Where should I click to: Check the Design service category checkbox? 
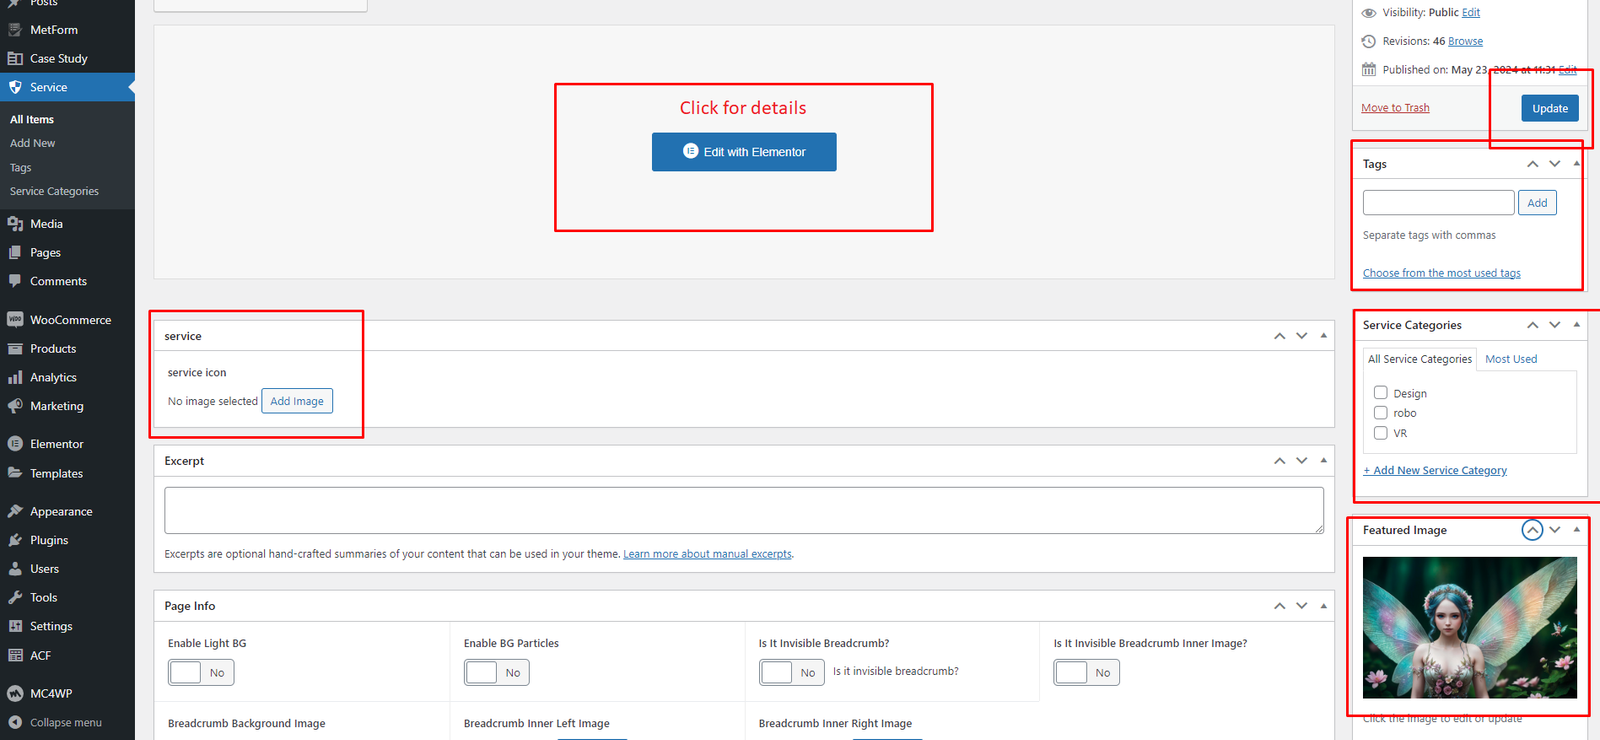click(1380, 393)
